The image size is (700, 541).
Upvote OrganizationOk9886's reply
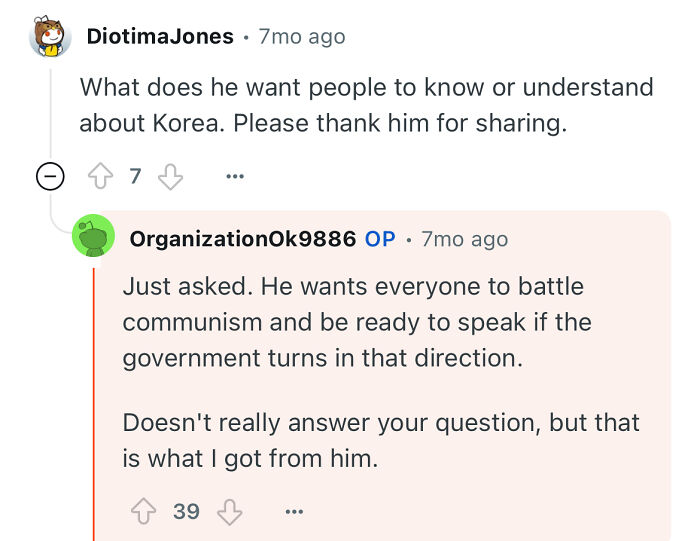pyautogui.click(x=142, y=512)
